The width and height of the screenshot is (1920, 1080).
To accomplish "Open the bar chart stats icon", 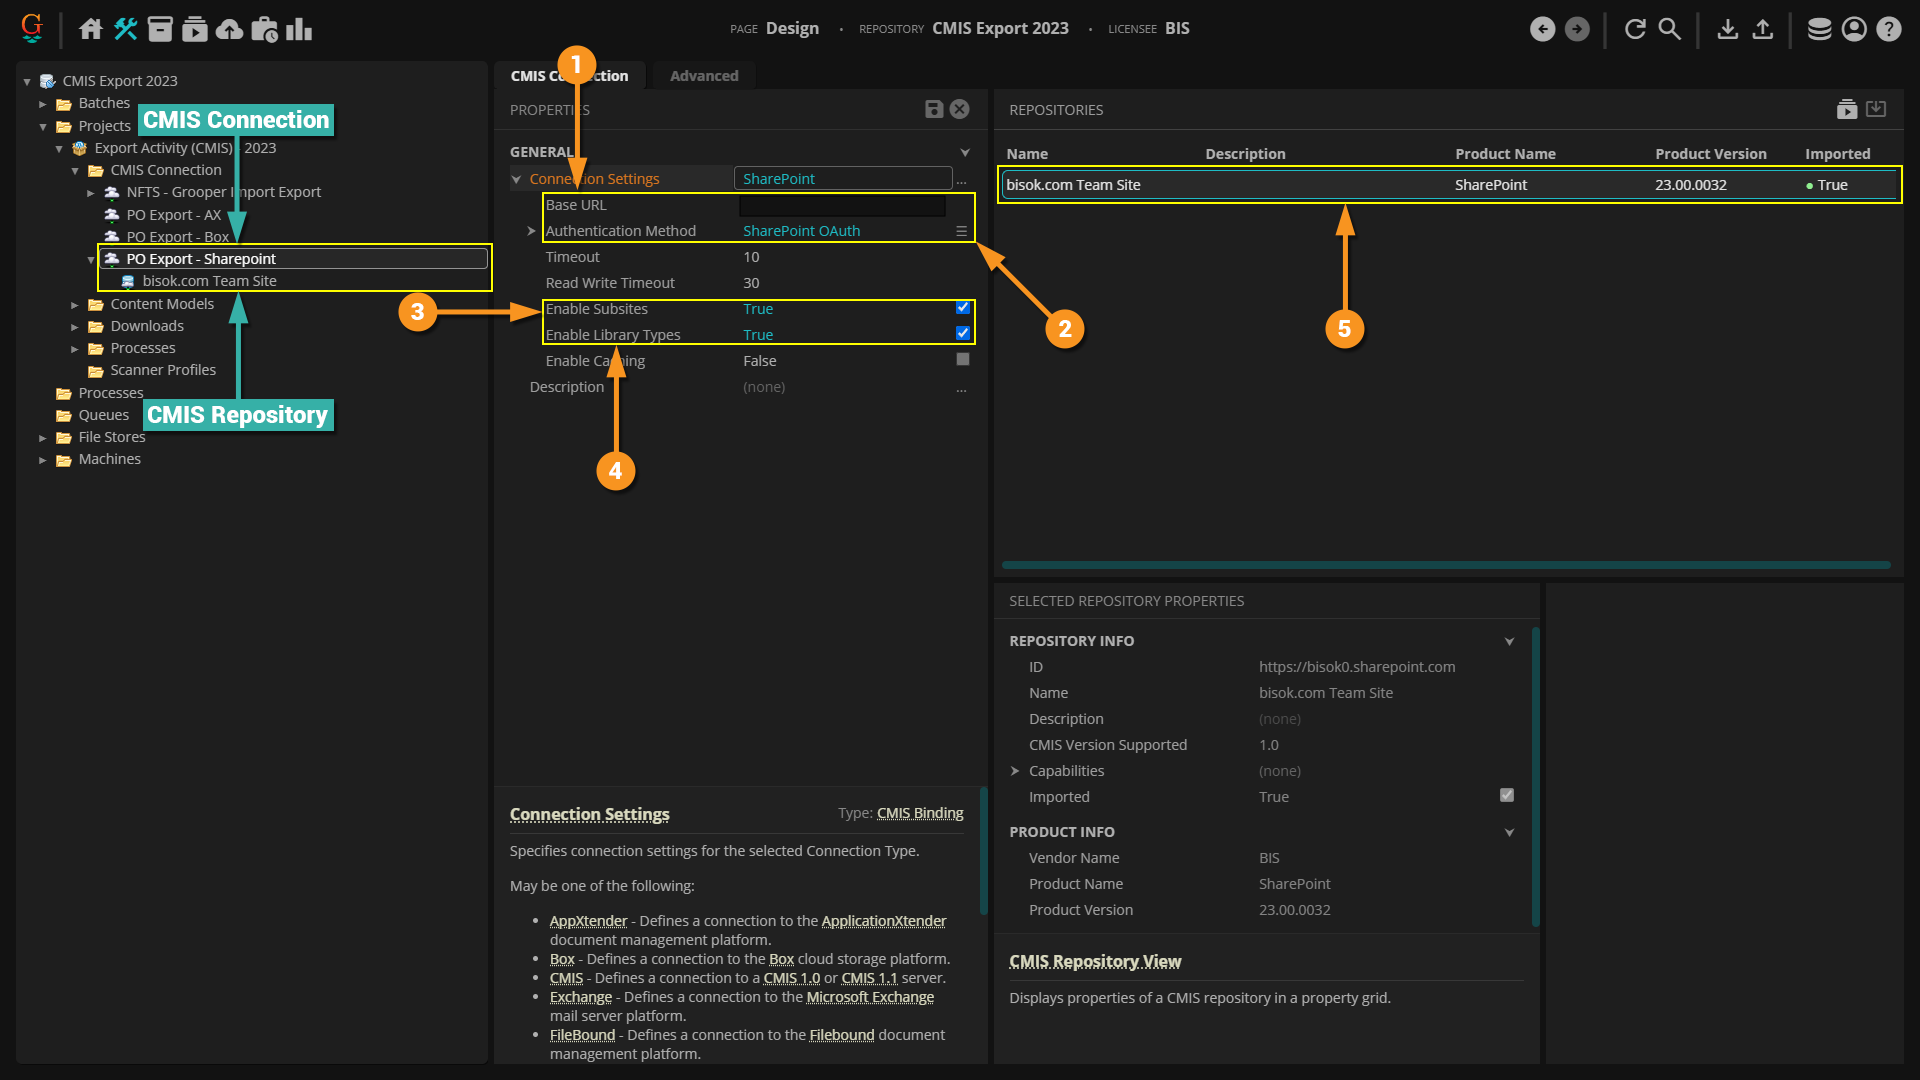I will pyautogui.click(x=299, y=29).
